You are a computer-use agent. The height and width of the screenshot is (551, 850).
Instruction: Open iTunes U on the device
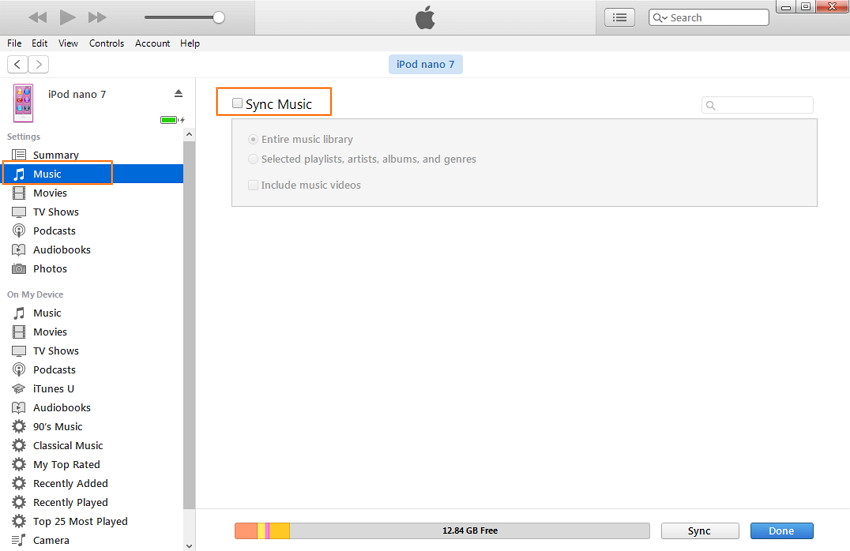[x=53, y=389]
